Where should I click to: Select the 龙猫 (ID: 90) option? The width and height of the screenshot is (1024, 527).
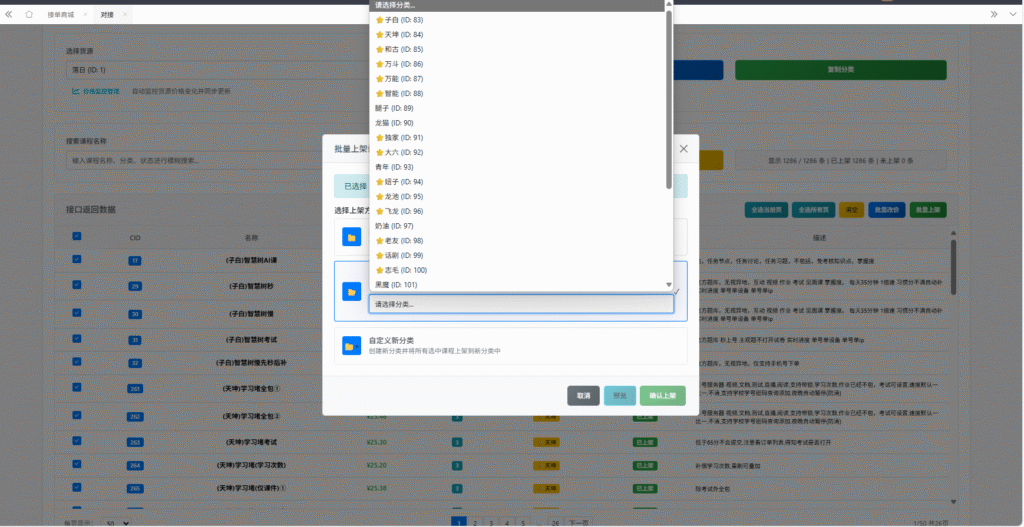coord(393,122)
